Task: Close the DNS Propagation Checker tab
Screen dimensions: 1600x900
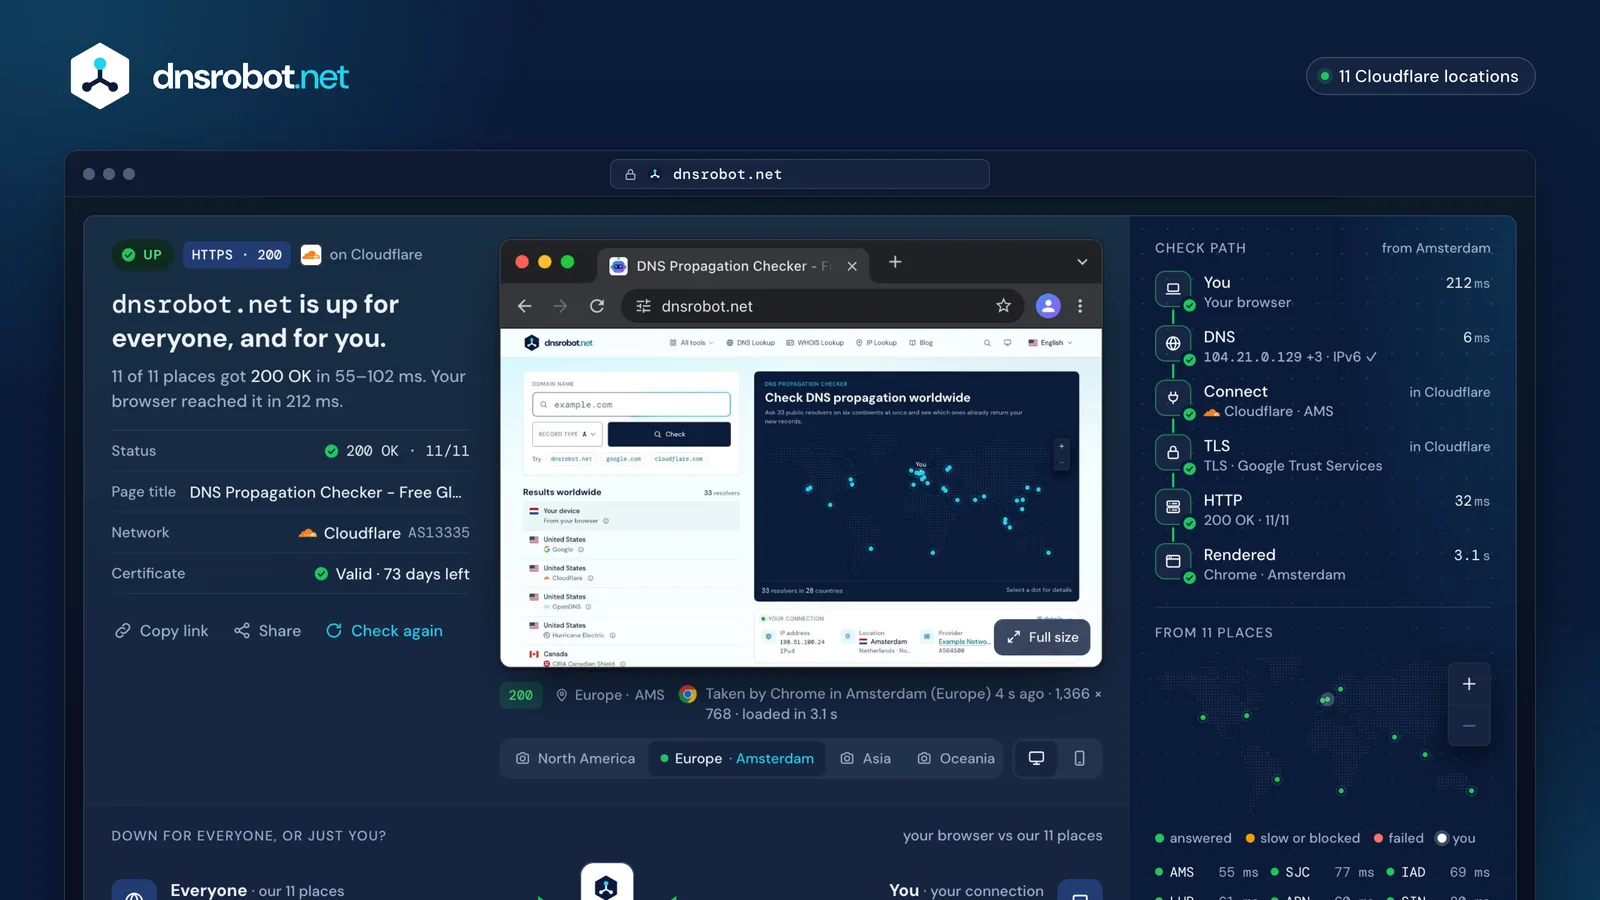Action: click(852, 266)
